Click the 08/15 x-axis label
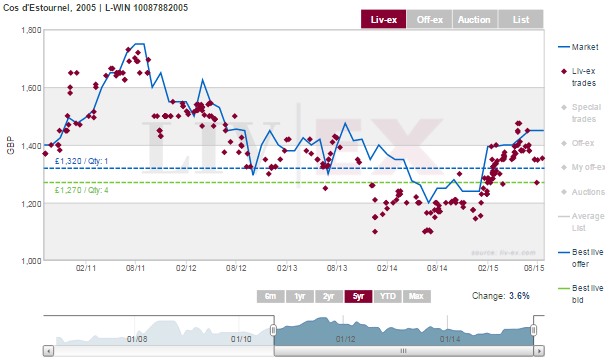 534,268
